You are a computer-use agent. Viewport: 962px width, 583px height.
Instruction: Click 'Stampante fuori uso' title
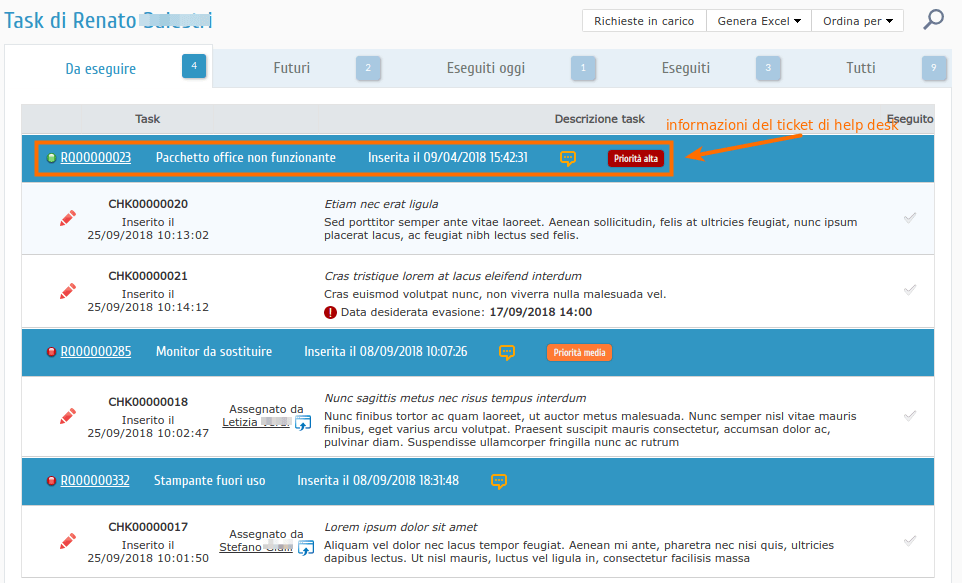coord(209,481)
